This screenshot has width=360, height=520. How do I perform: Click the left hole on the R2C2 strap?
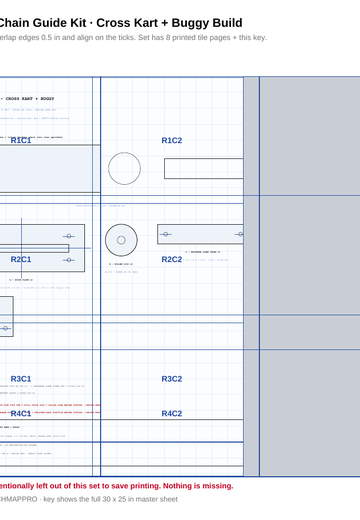[166, 234]
